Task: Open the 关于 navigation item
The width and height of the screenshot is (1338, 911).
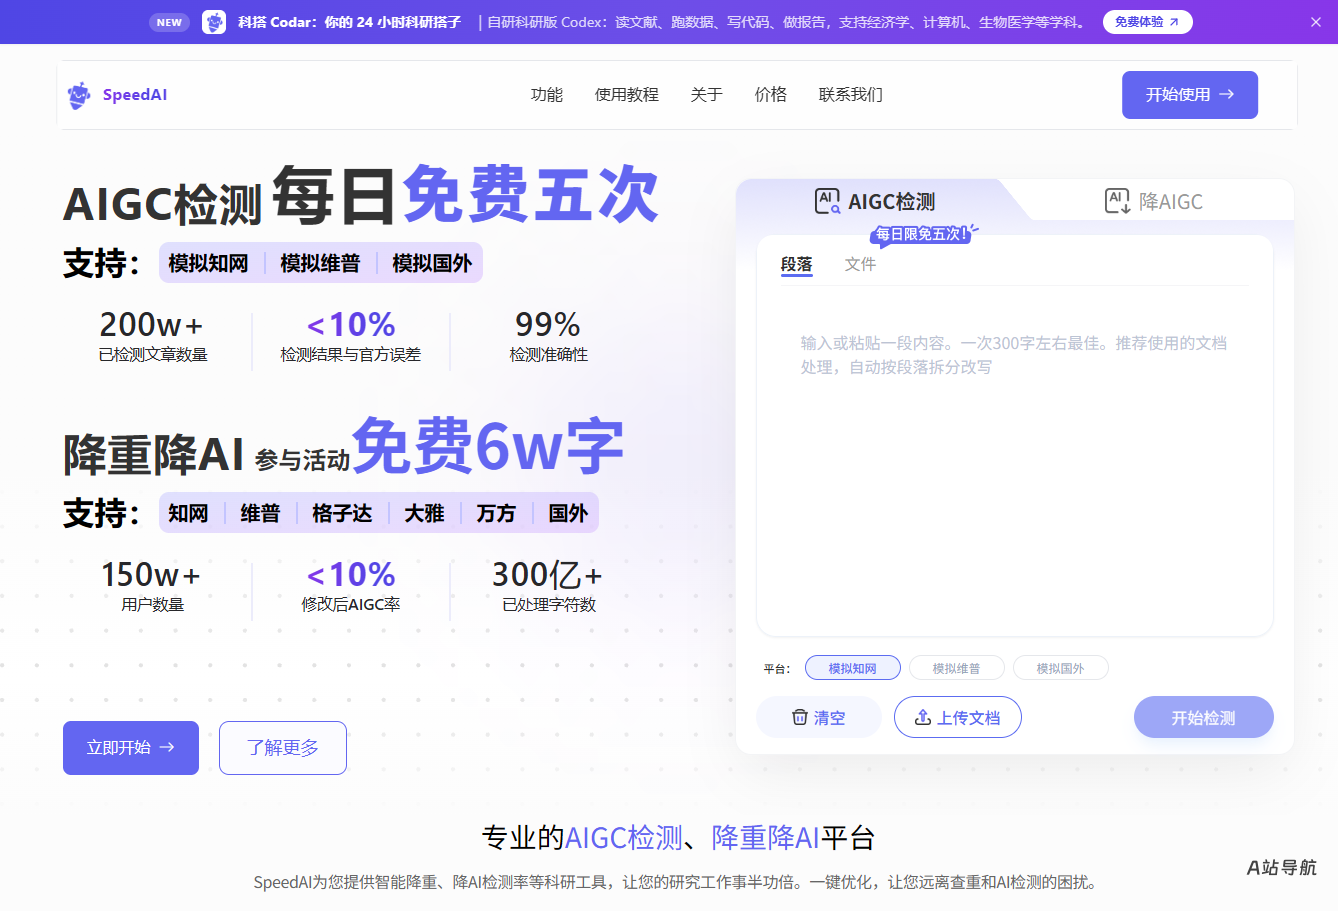Action: coord(706,95)
